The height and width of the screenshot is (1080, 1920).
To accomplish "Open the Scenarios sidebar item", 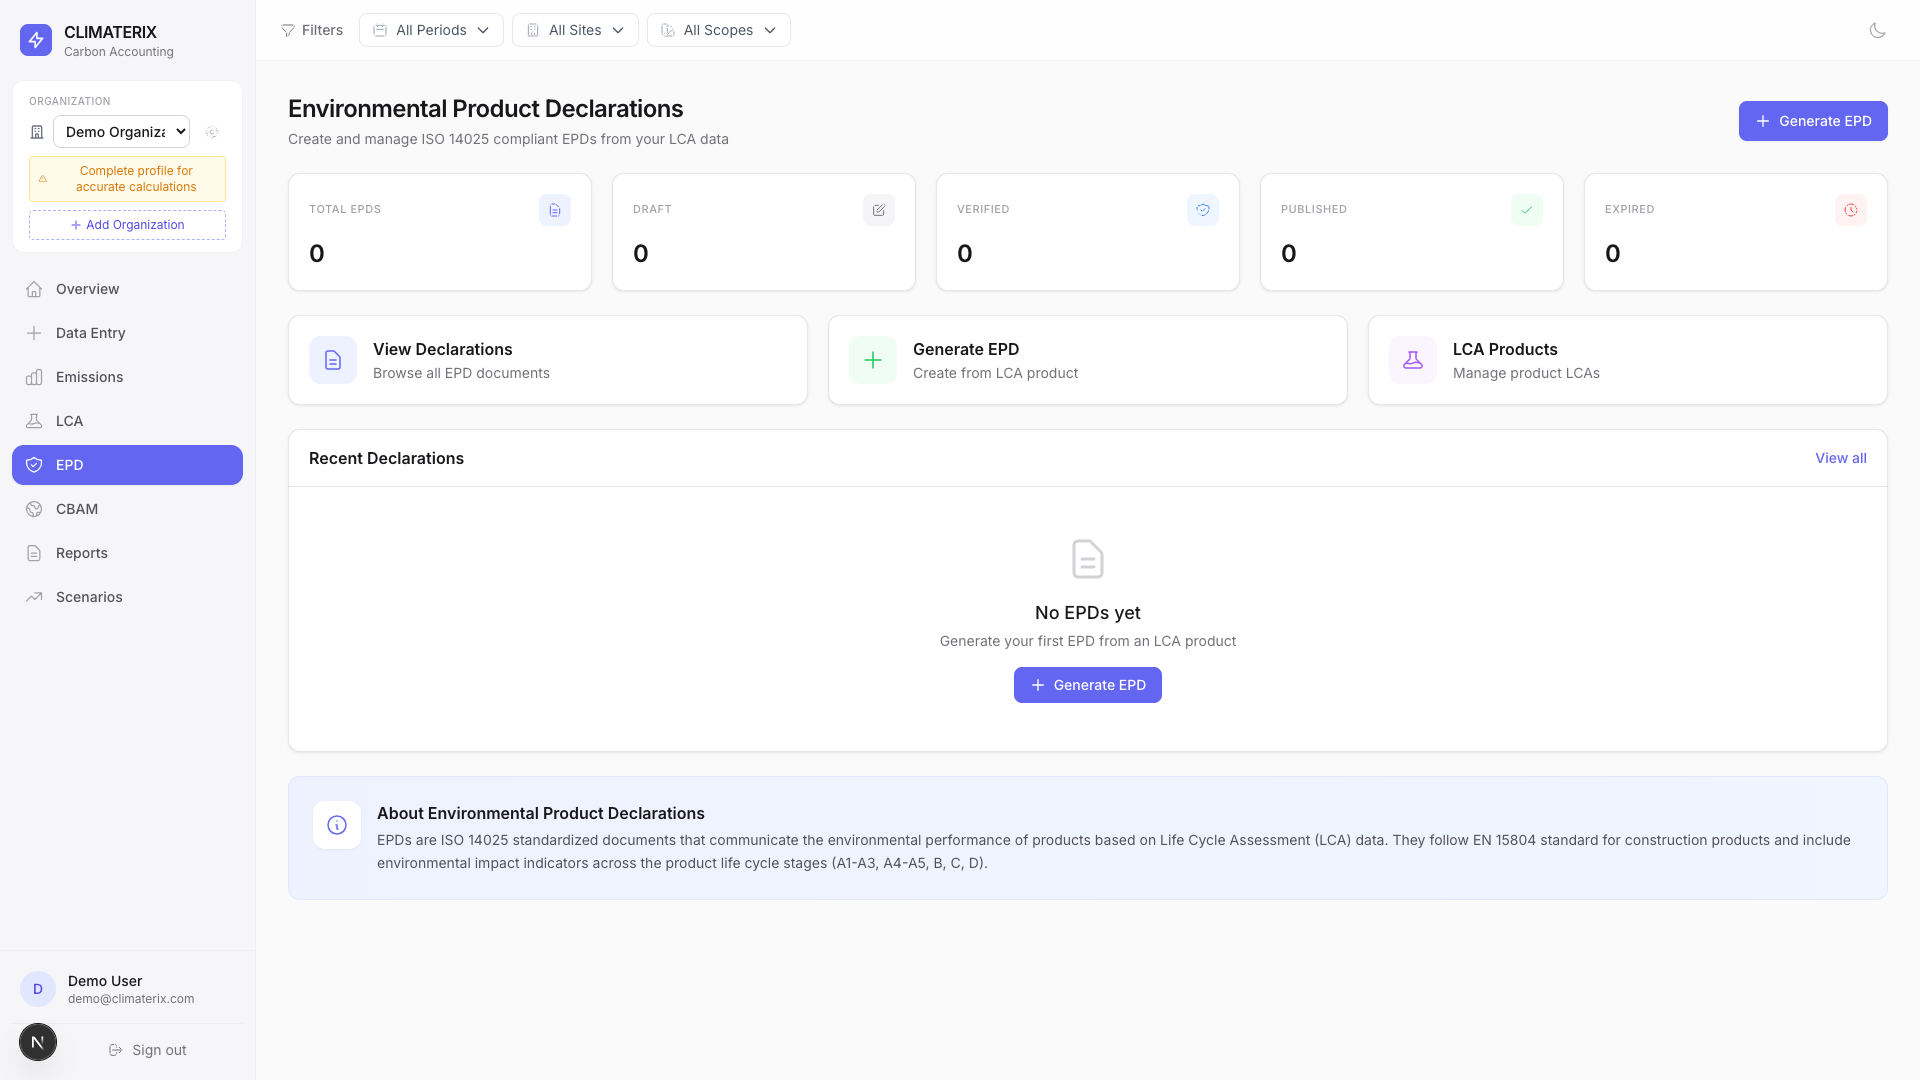I will point(89,597).
